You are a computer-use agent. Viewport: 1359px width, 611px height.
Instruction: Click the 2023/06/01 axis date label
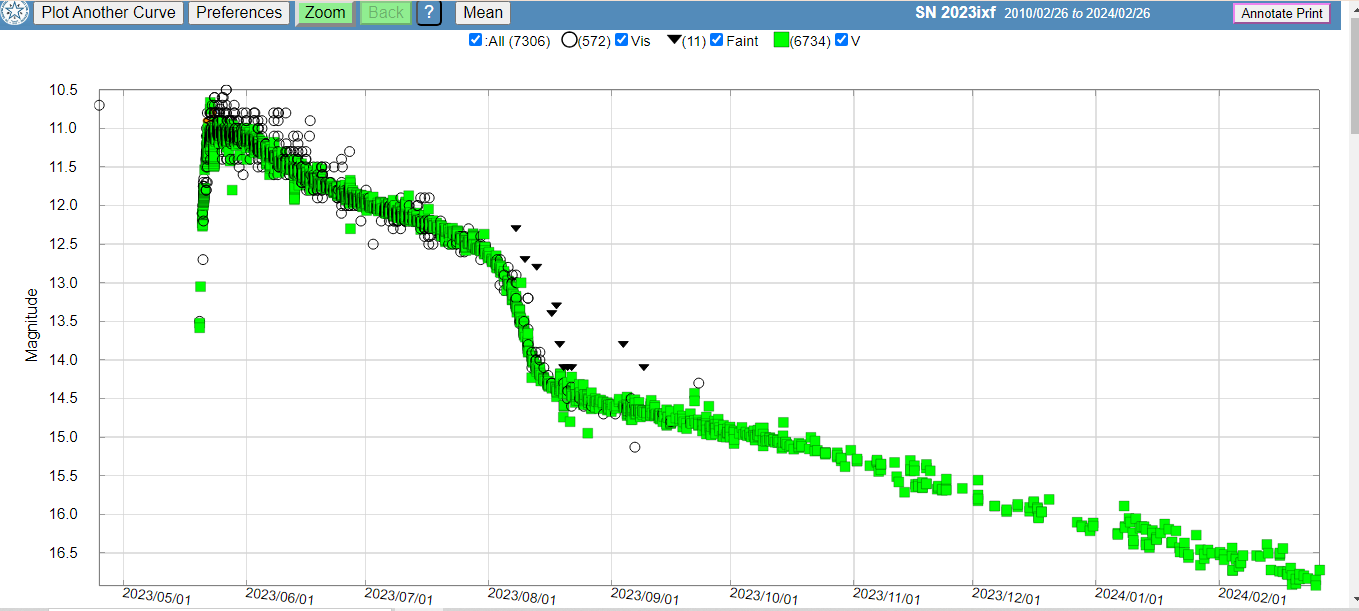tap(280, 597)
